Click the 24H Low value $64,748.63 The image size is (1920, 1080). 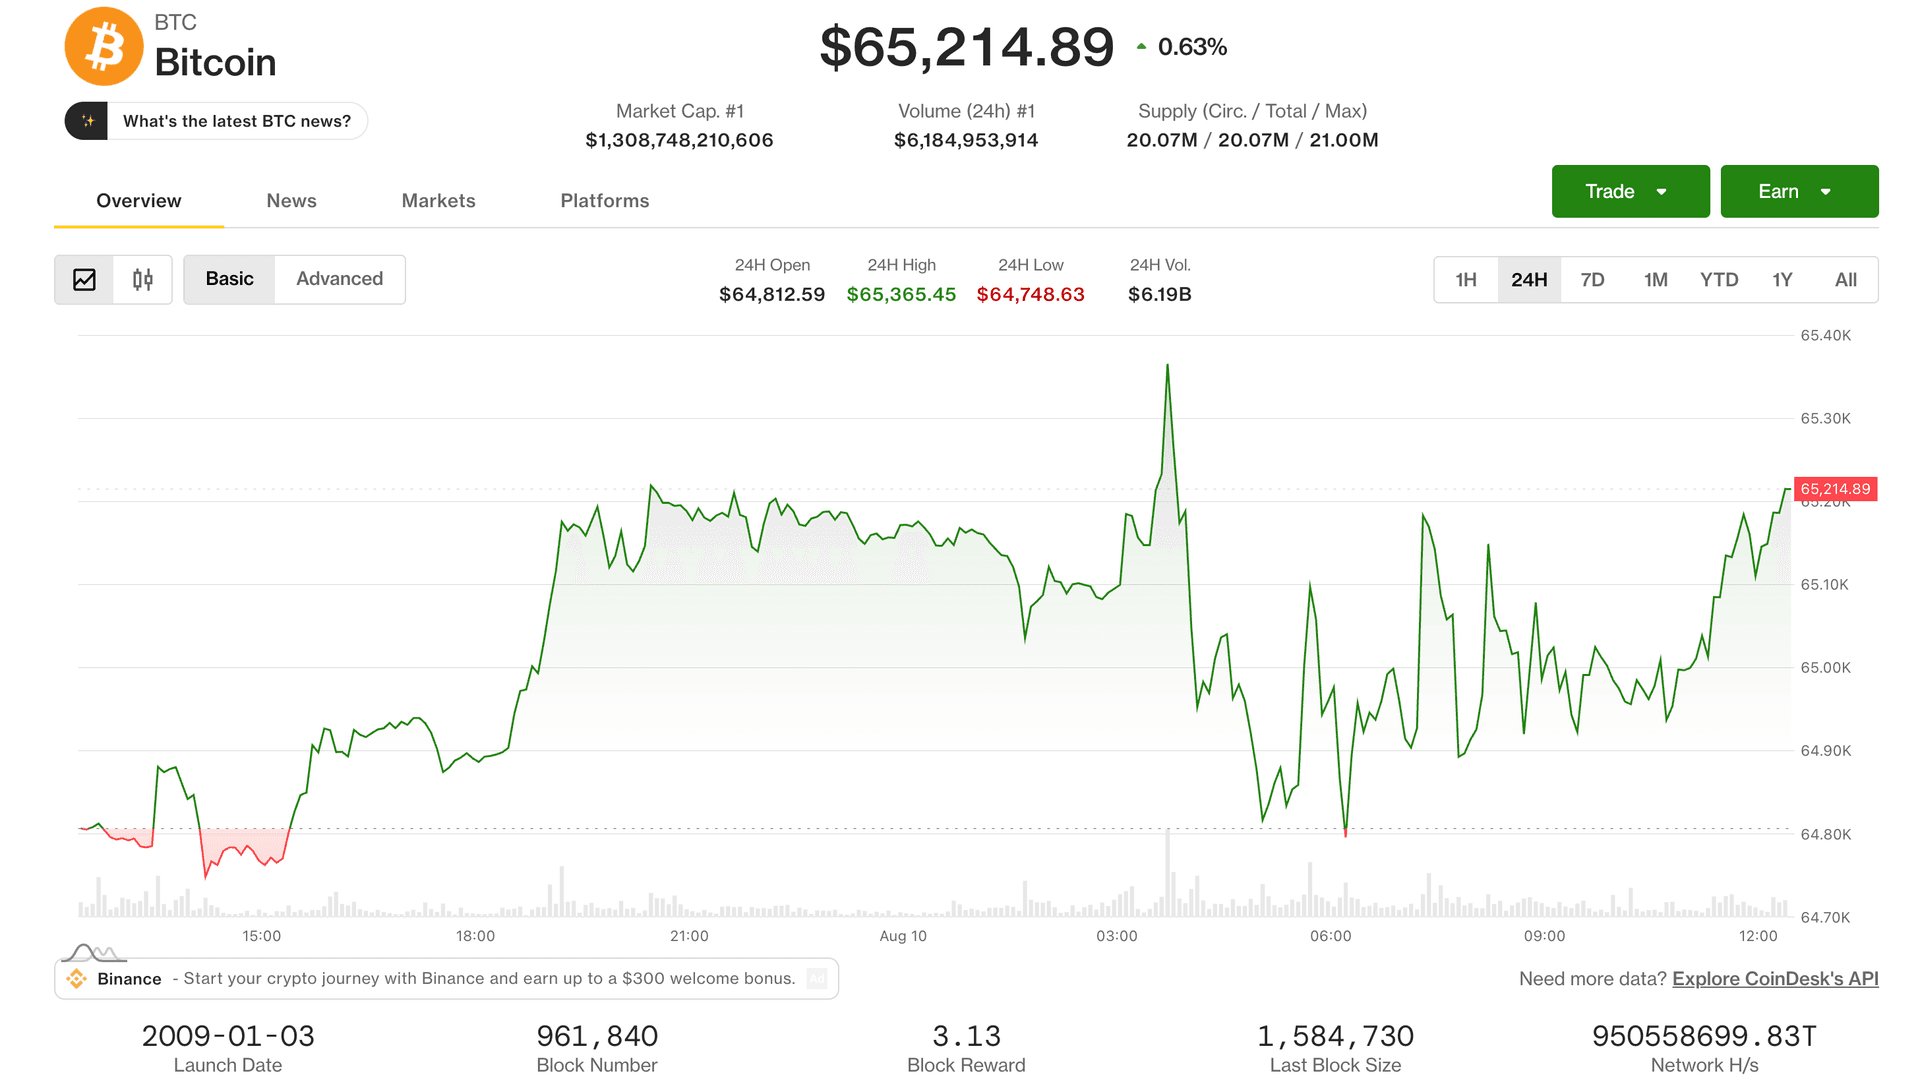click(x=1030, y=294)
